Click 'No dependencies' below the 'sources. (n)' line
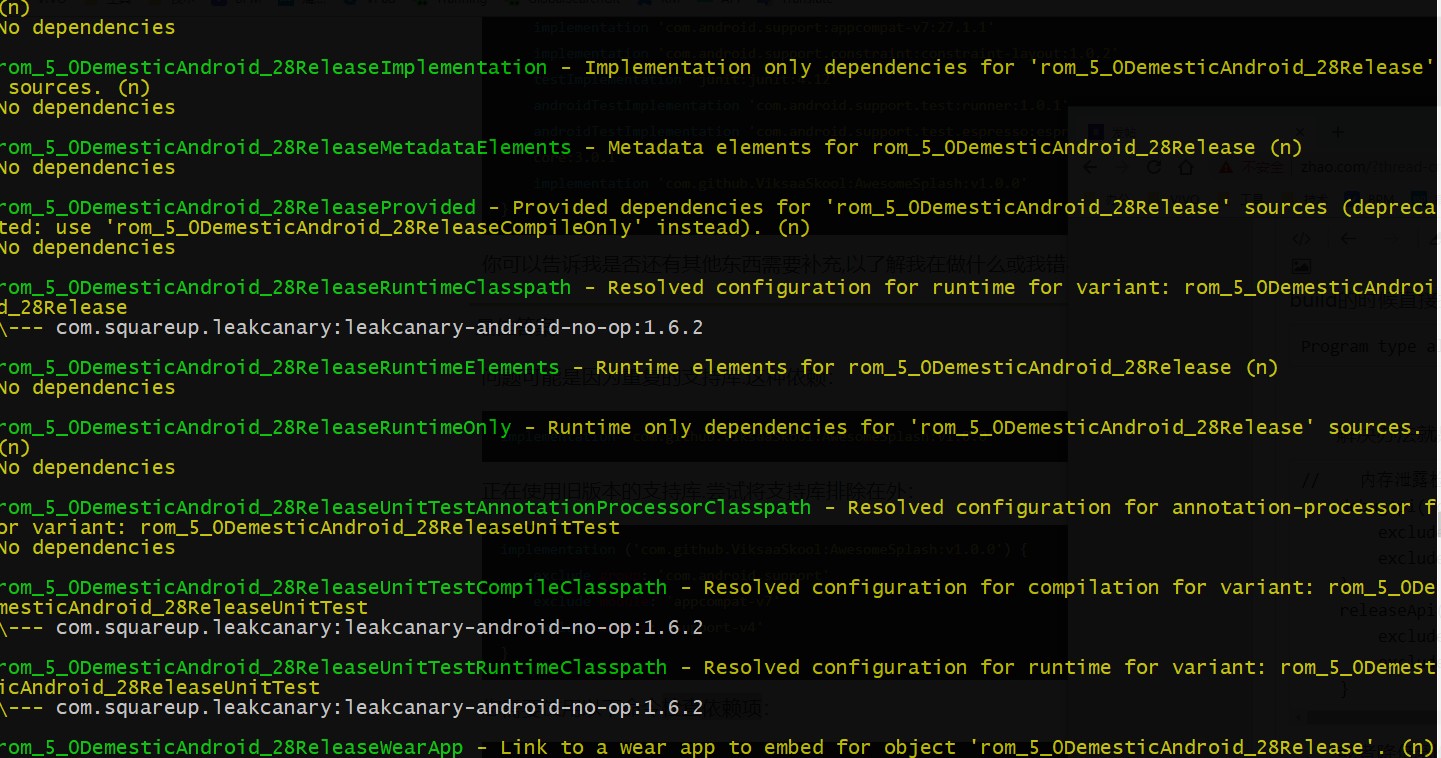Image resolution: width=1441 pixels, height=758 pixels. click(87, 108)
